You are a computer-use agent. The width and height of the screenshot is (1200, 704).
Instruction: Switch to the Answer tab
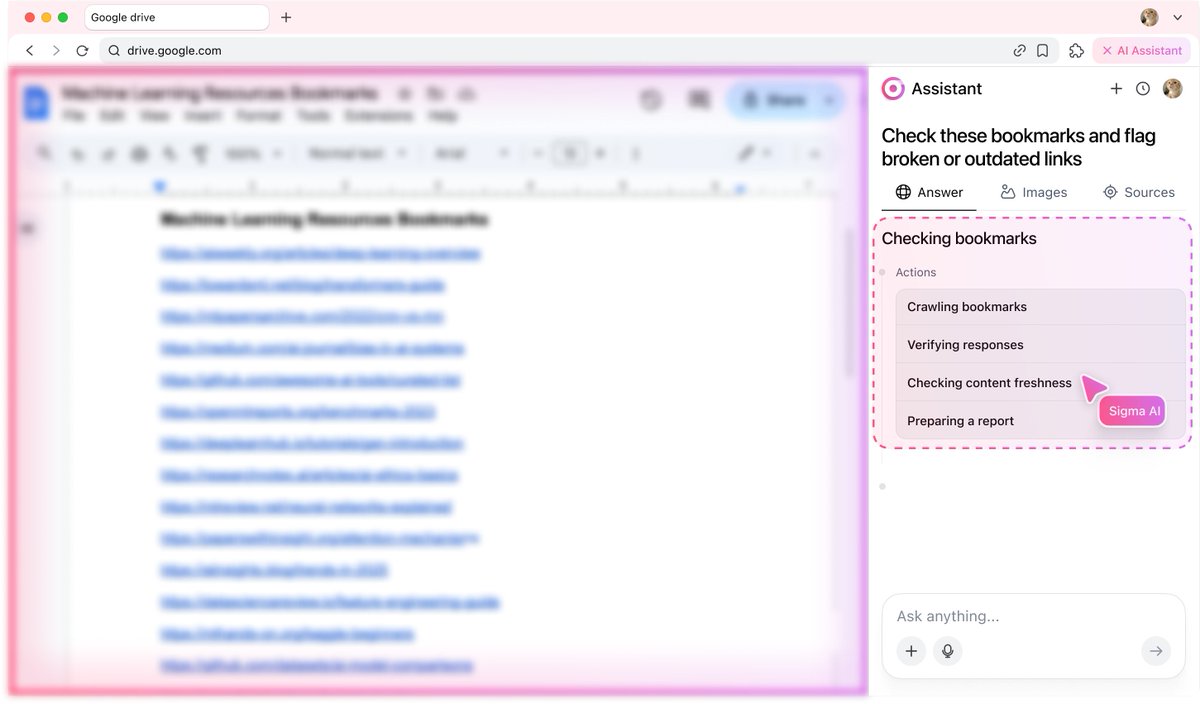(929, 192)
